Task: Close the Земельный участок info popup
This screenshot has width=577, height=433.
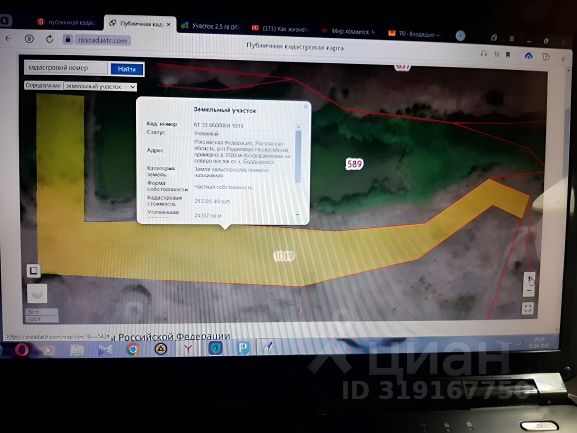Action: (305, 106)
